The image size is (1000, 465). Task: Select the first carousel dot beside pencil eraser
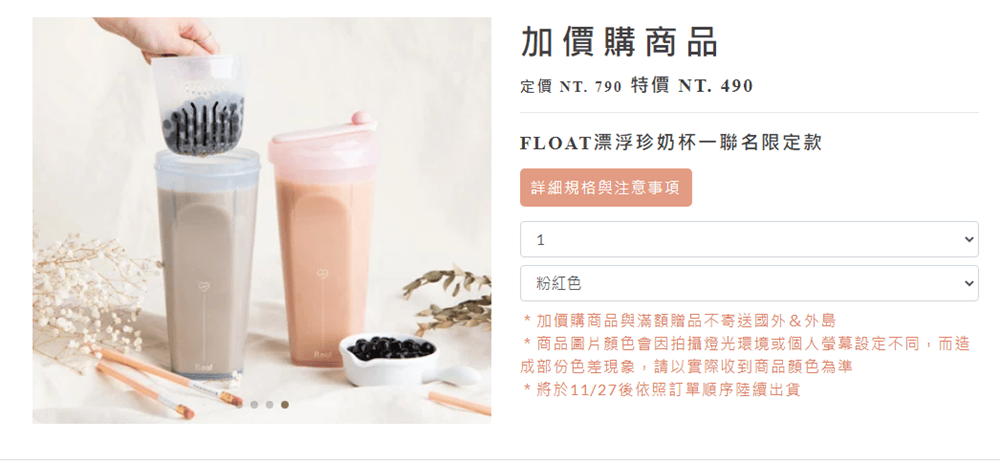point(239,404)
